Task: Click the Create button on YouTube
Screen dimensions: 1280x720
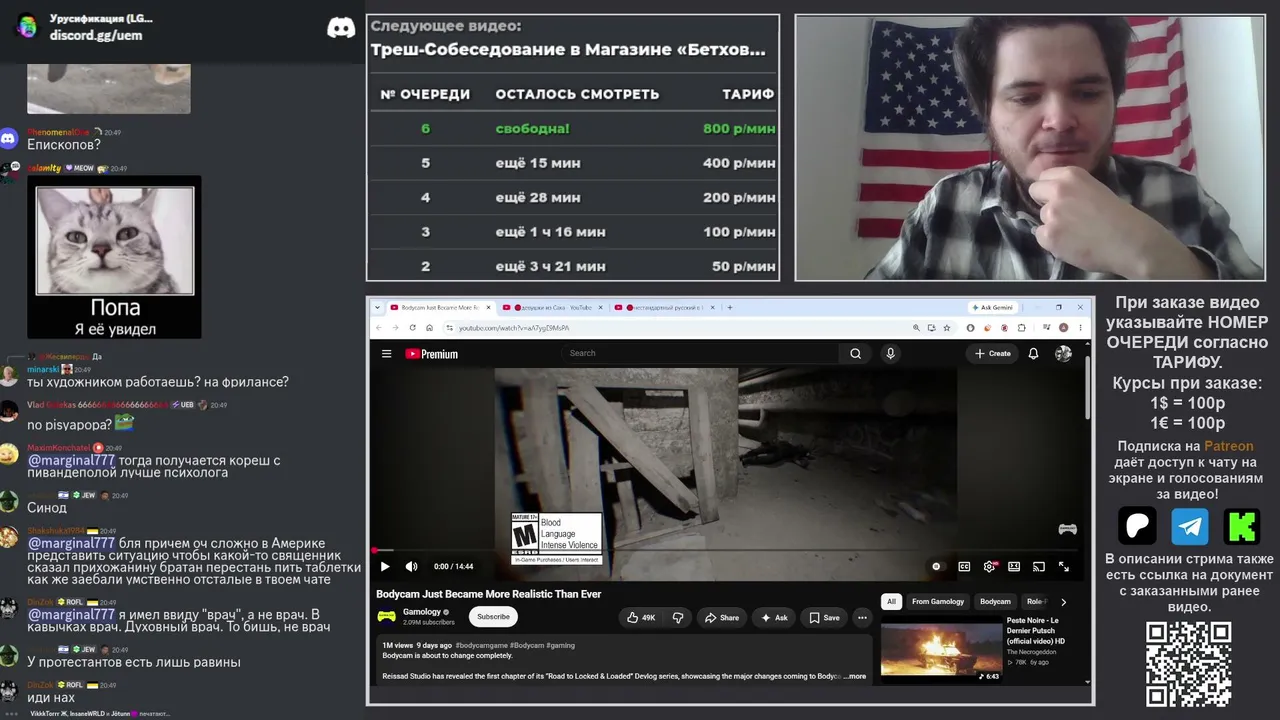Action: coord(993,353)
